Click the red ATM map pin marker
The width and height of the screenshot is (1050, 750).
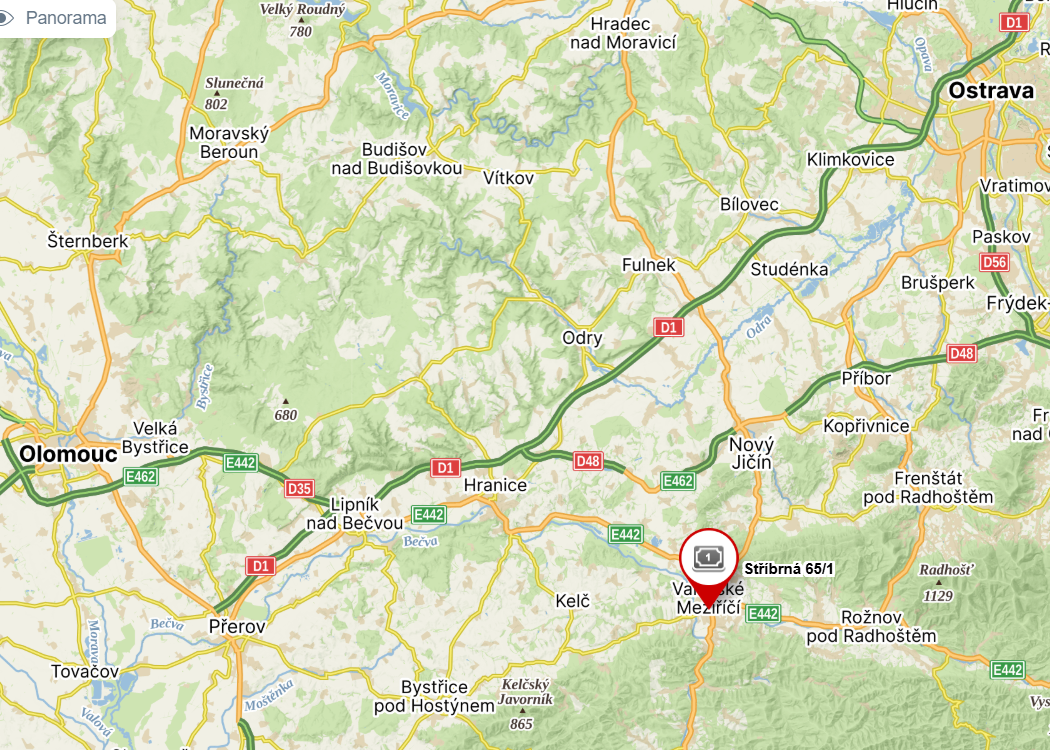[708, 568]
